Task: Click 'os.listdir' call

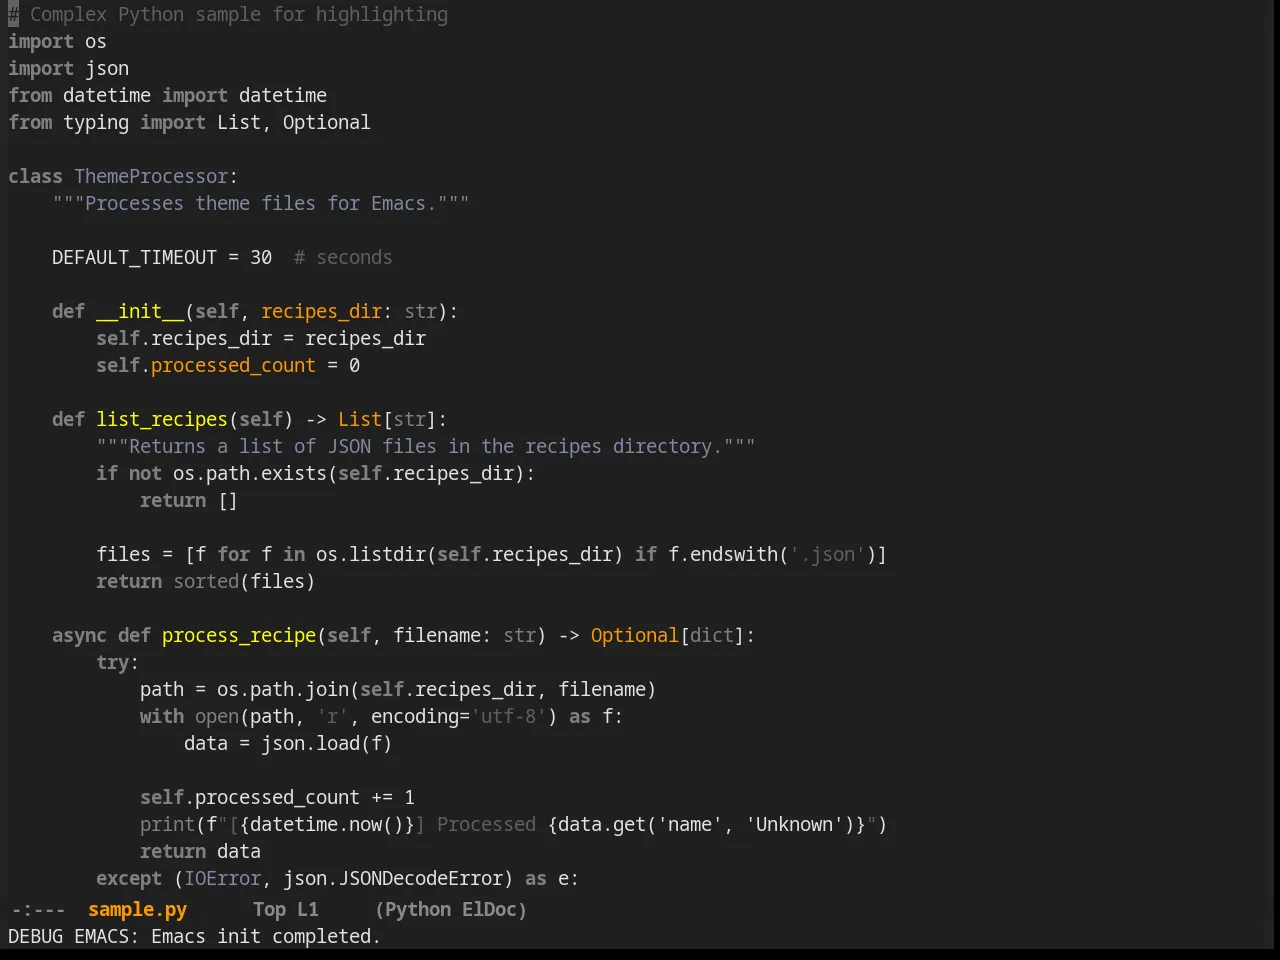Action: [371, 554]
